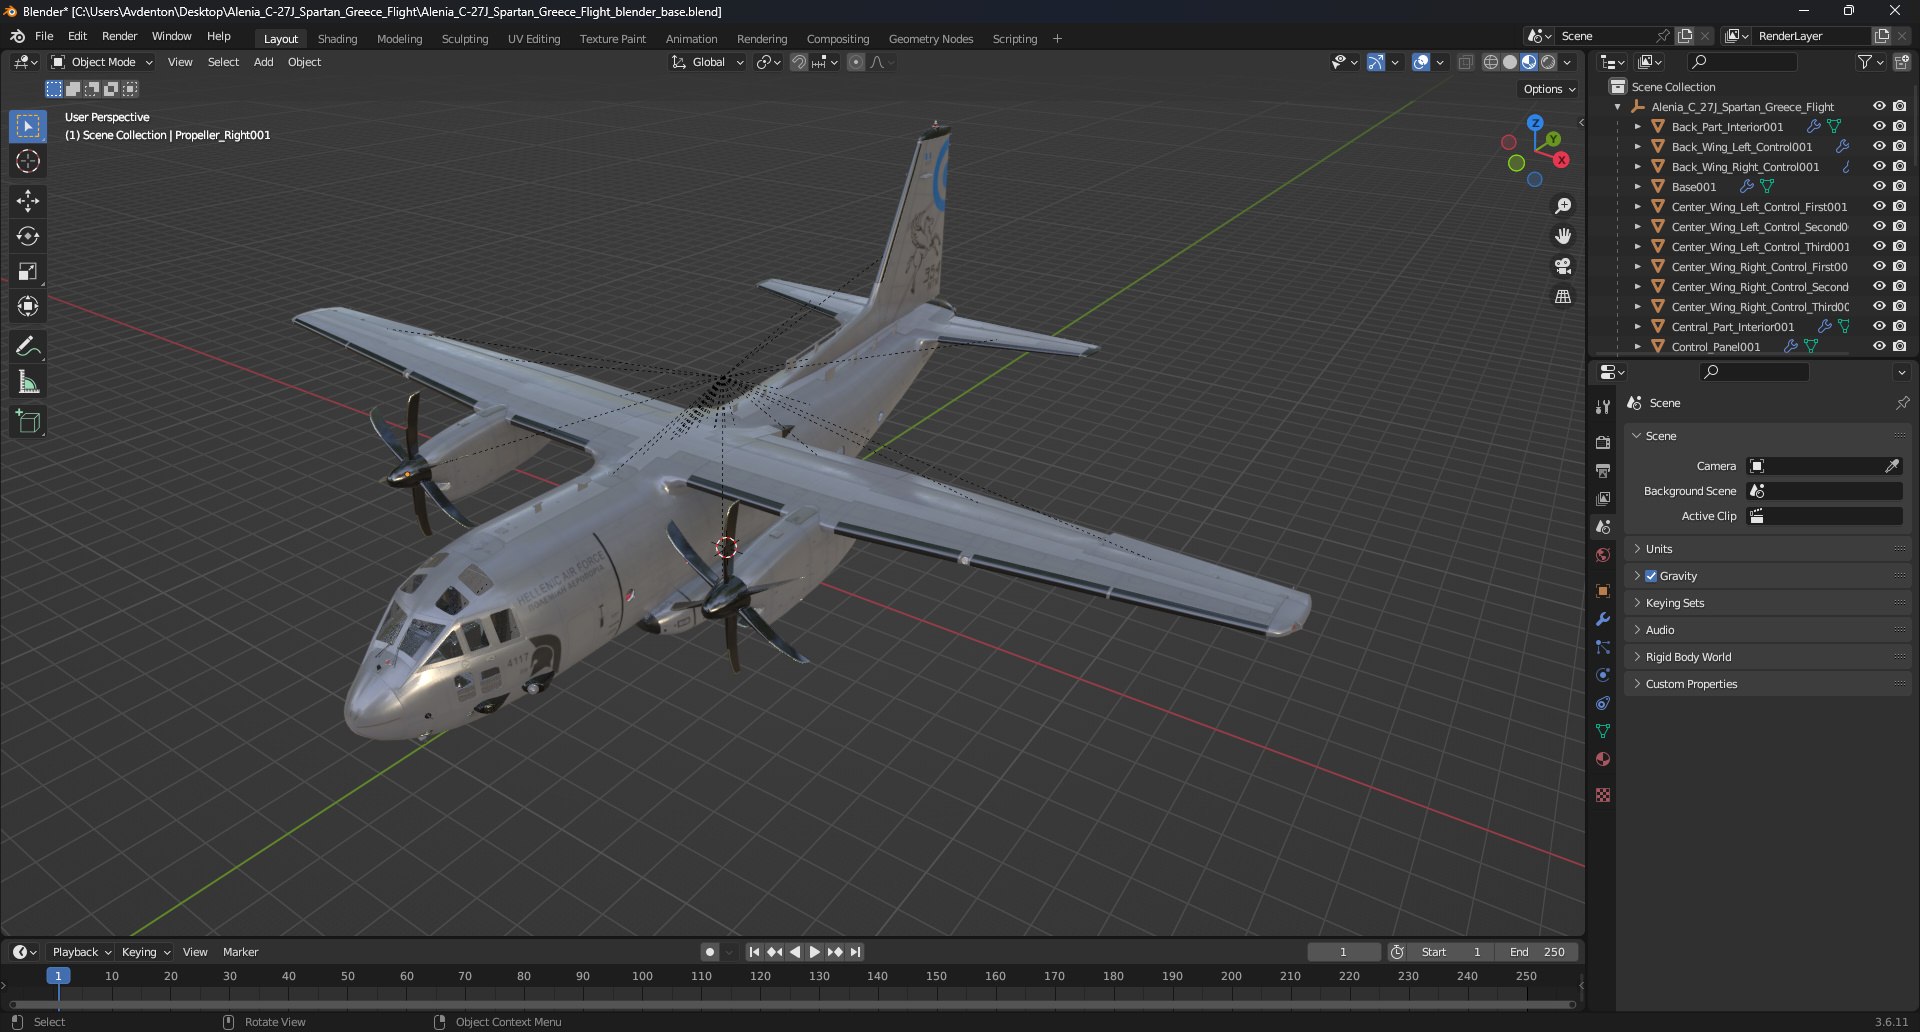Click frame 100 on timeline
The width and height of the screenshot is (1920, 1032).
pos(642,976)
